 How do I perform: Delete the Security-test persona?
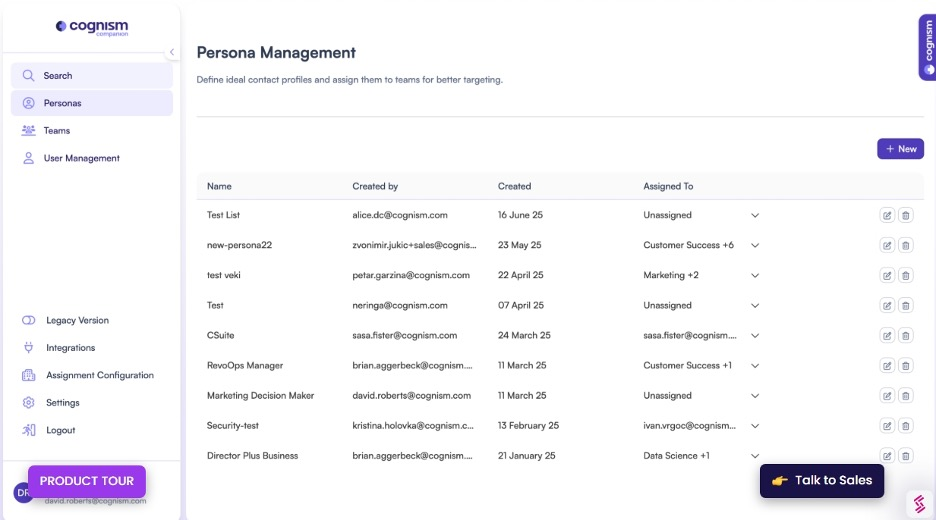[906, 426]
